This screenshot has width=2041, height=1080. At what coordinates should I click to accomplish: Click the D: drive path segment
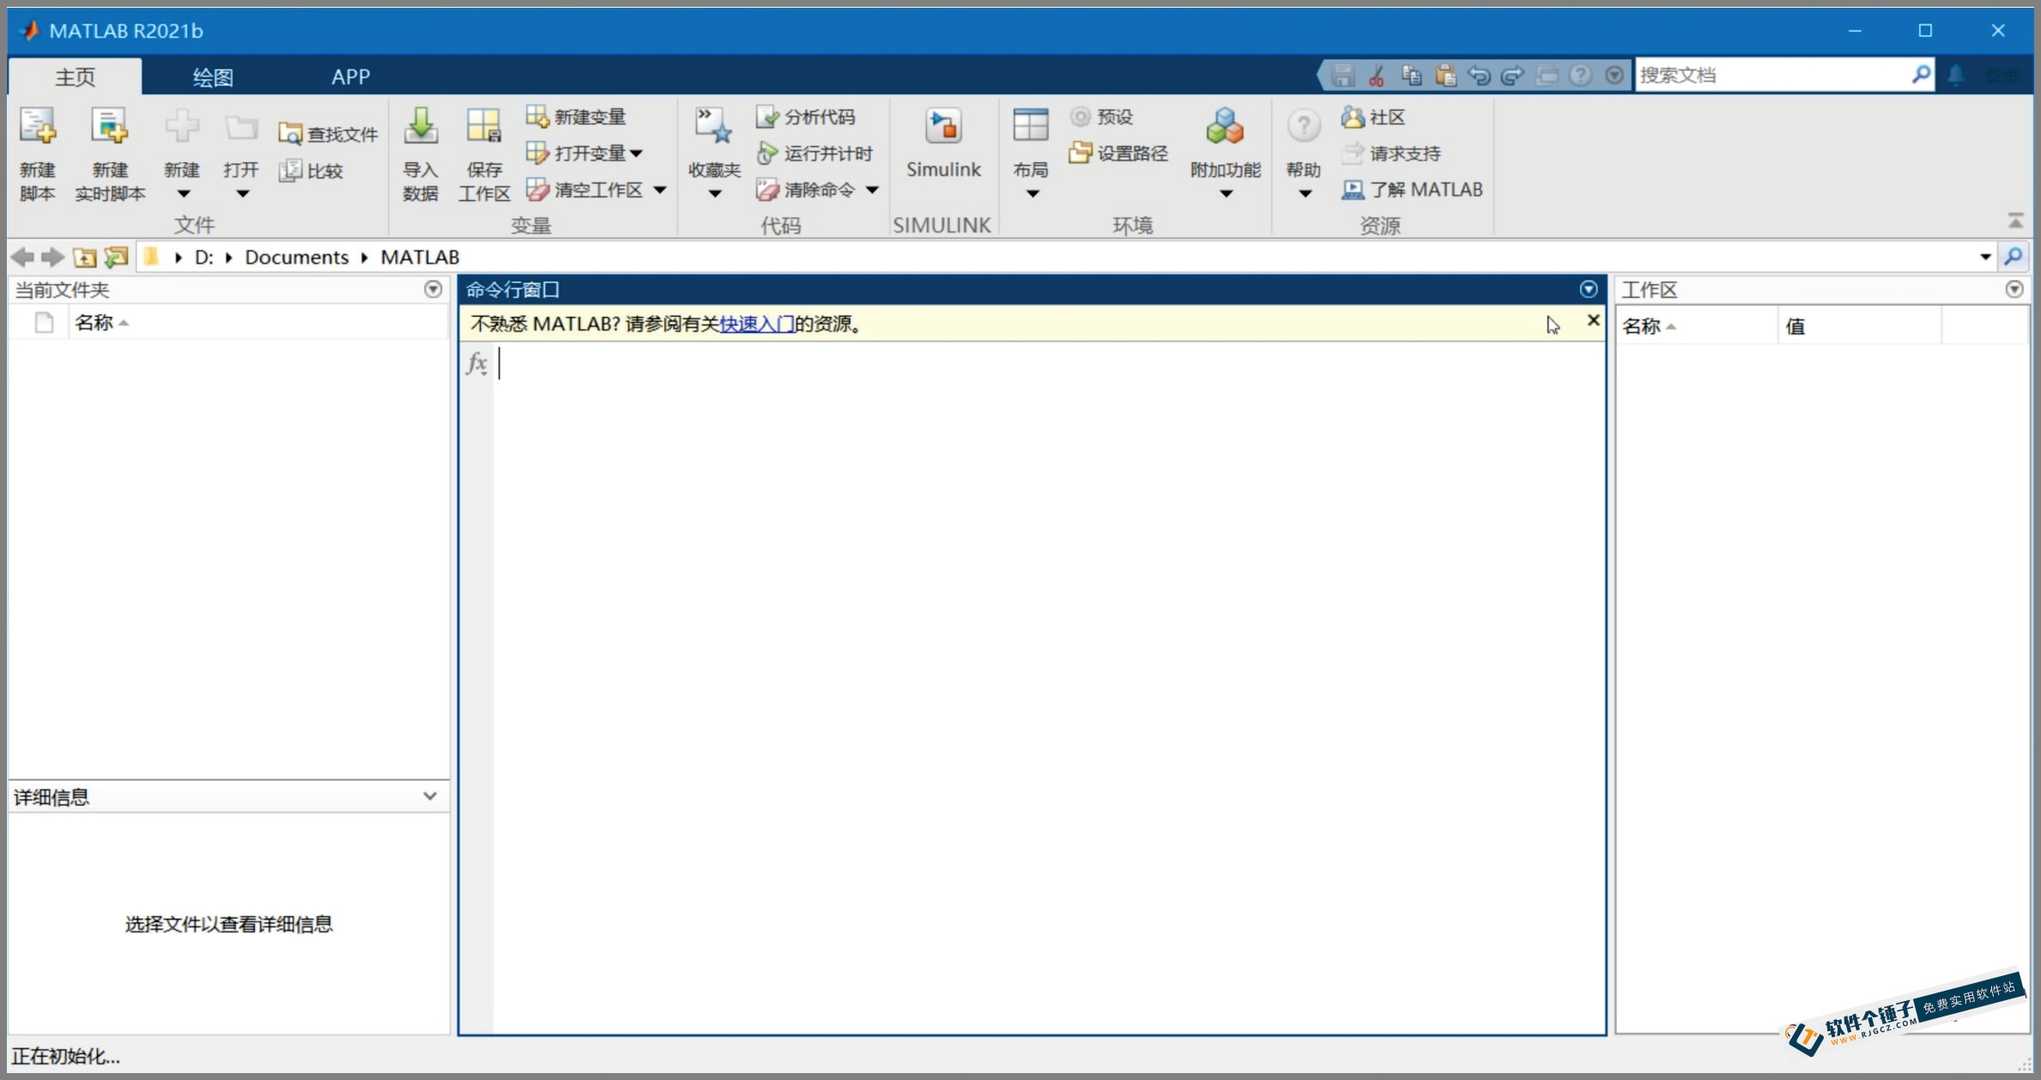(x=204, y=257)
